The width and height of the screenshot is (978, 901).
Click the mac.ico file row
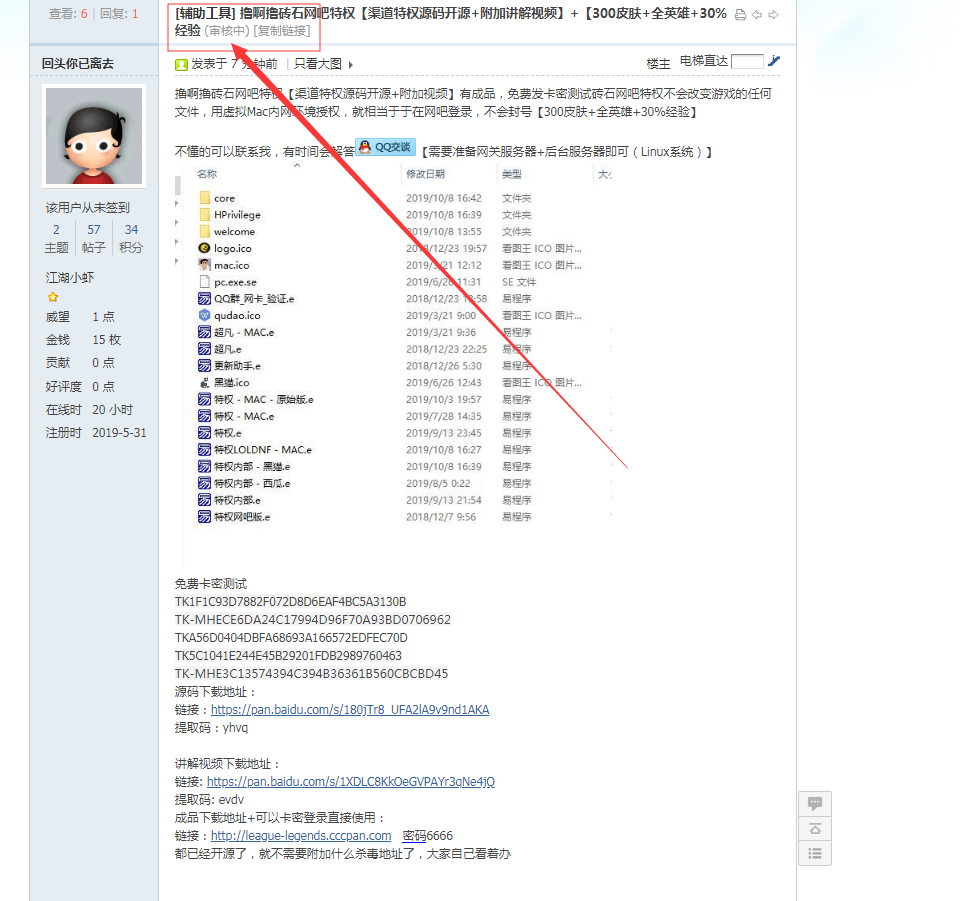[390, 266]
